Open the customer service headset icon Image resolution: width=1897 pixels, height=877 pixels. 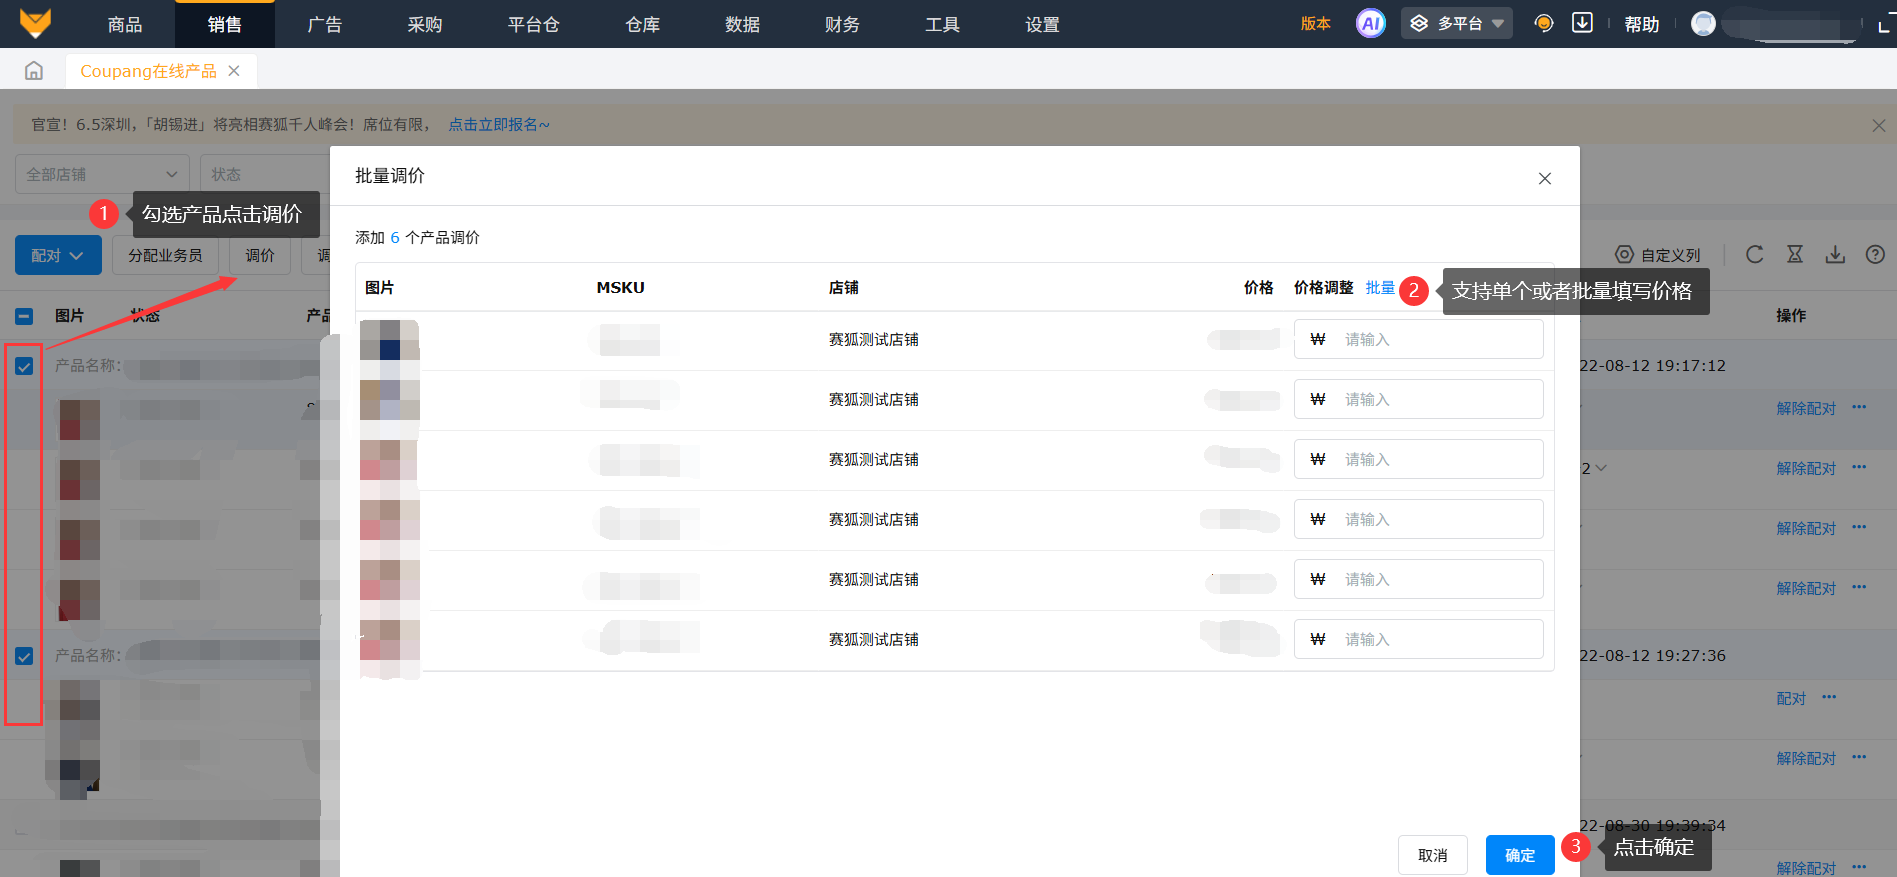tap(1544, 23)
